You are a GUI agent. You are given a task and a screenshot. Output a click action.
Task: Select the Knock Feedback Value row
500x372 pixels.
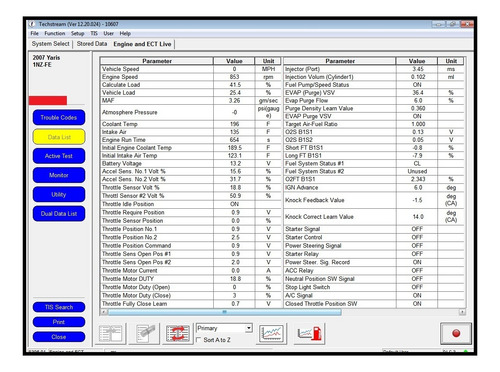pyautogui.click(x=374, y=200)
